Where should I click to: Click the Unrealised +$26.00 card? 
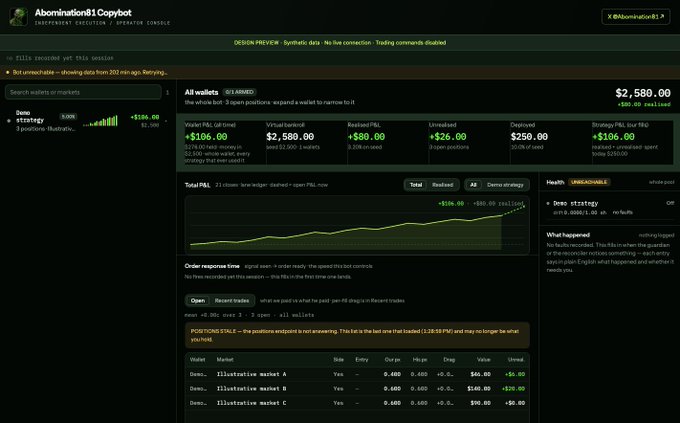(x=469, y=142)
